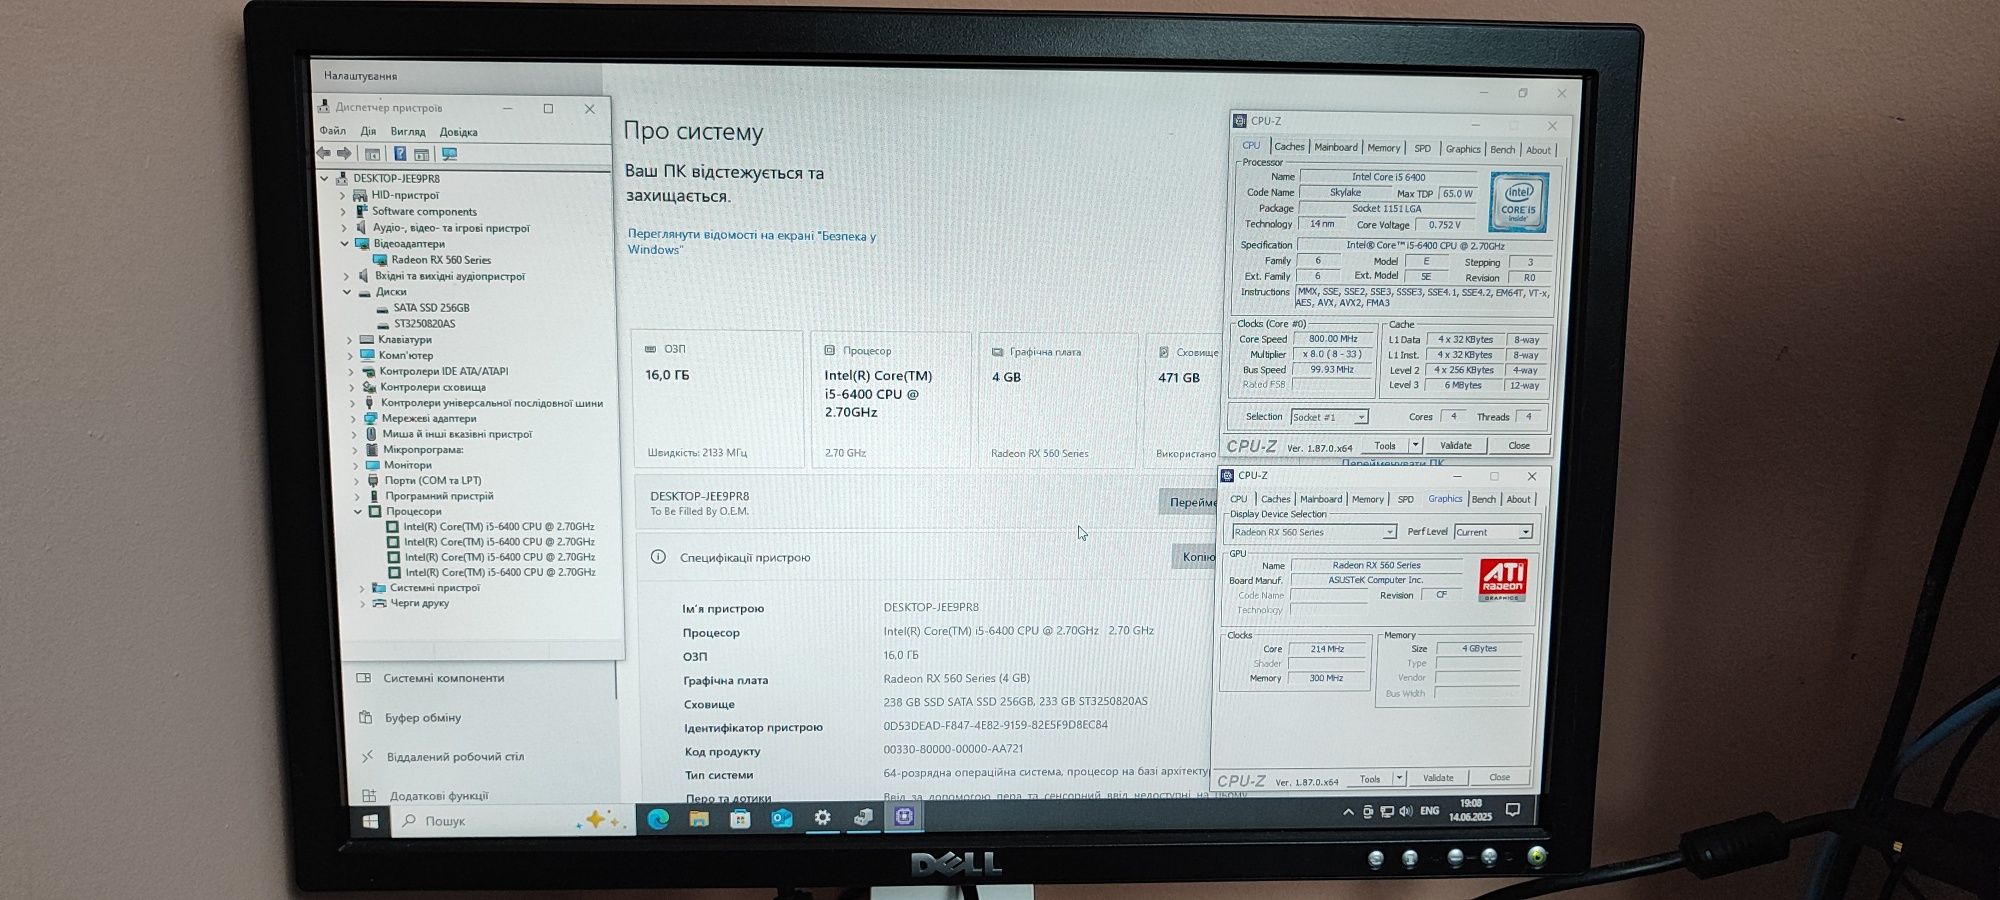Open Outlook from the taskbar
This screenshot has width=2000, height=900.
click(781, 819)
